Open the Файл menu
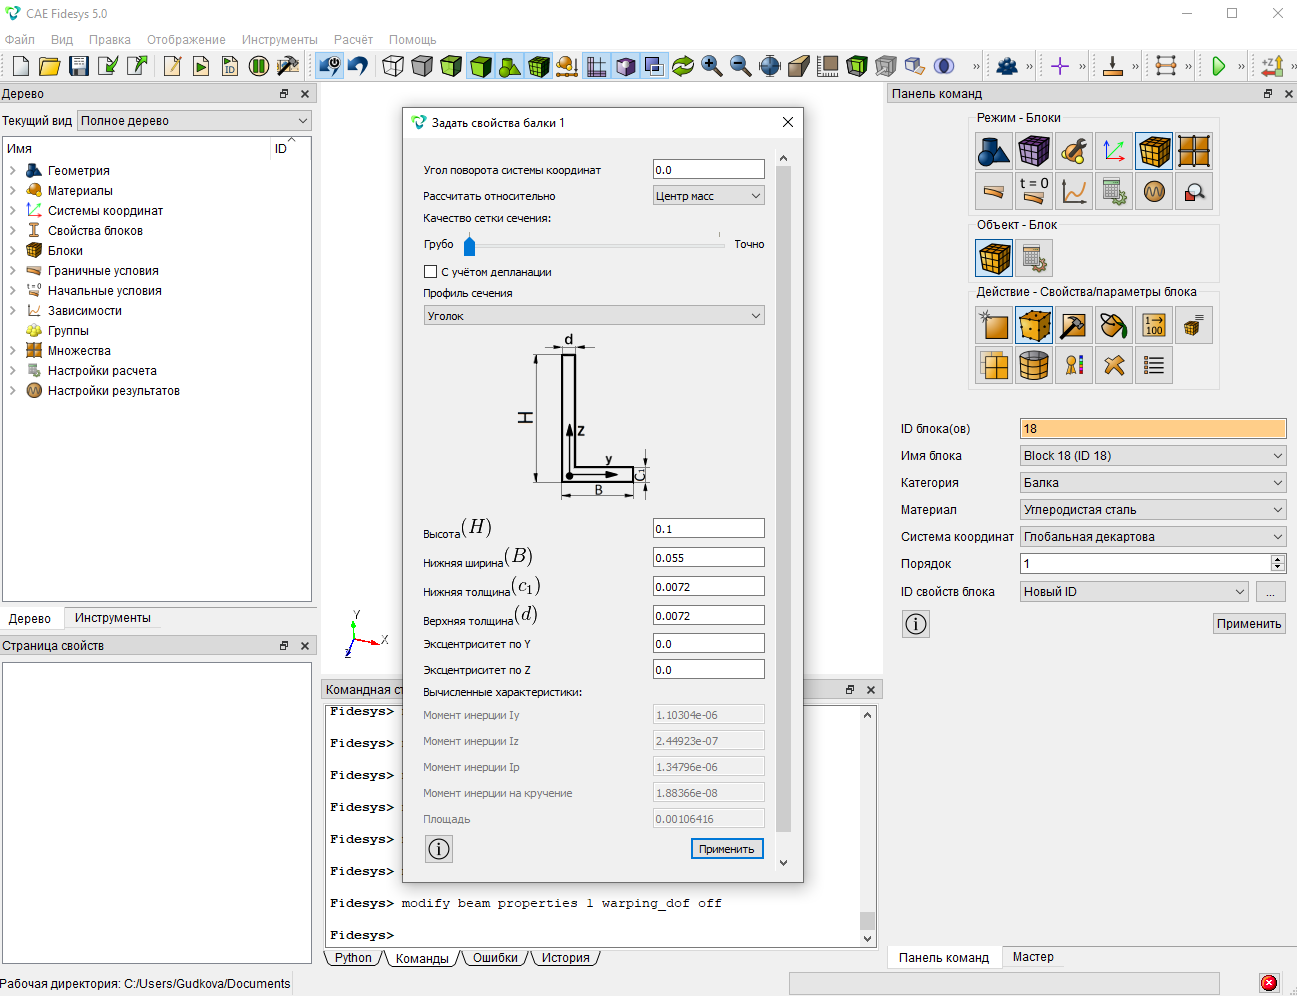The image size is (1297, 996). pyautogui.click(x=20, y=40)
